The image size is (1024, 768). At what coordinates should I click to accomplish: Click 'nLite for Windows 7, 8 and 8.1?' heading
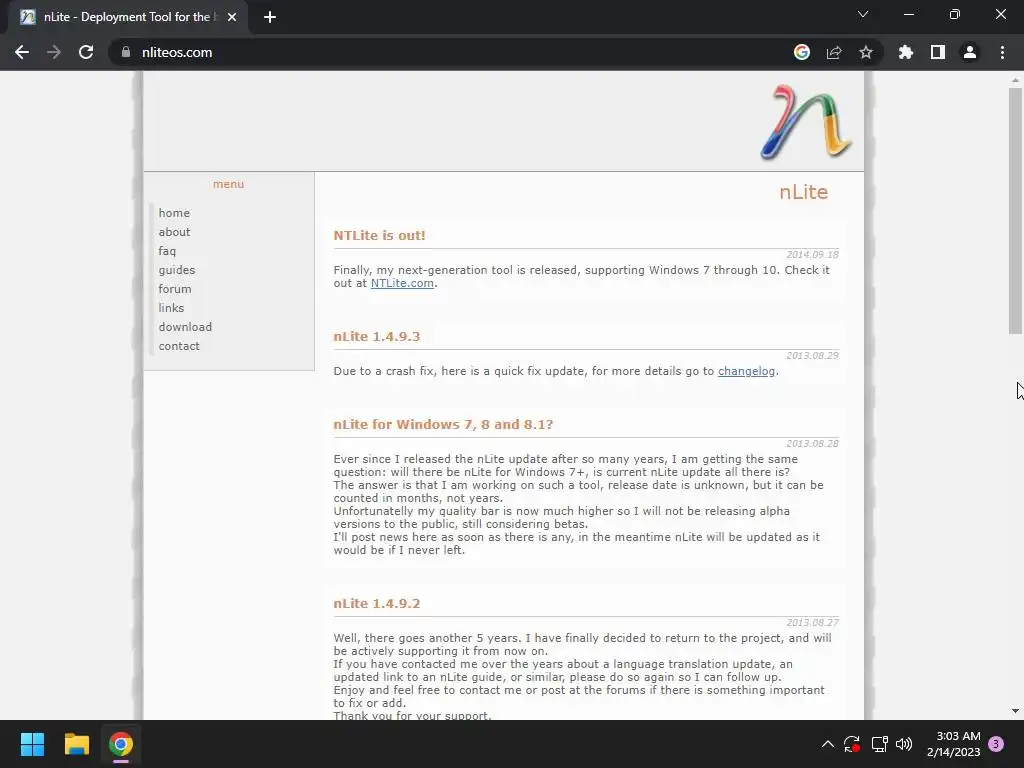(x=443, y=424)
